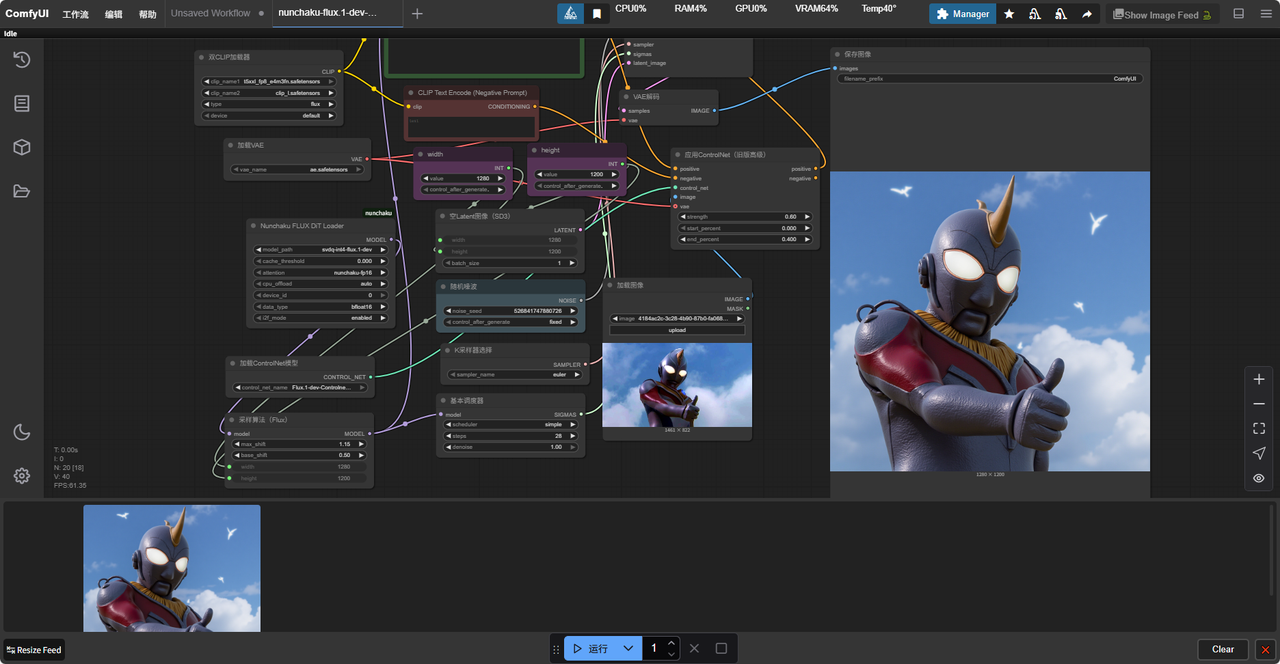Click the bookmark icon beside CPU stats

[x=597, y=14]
